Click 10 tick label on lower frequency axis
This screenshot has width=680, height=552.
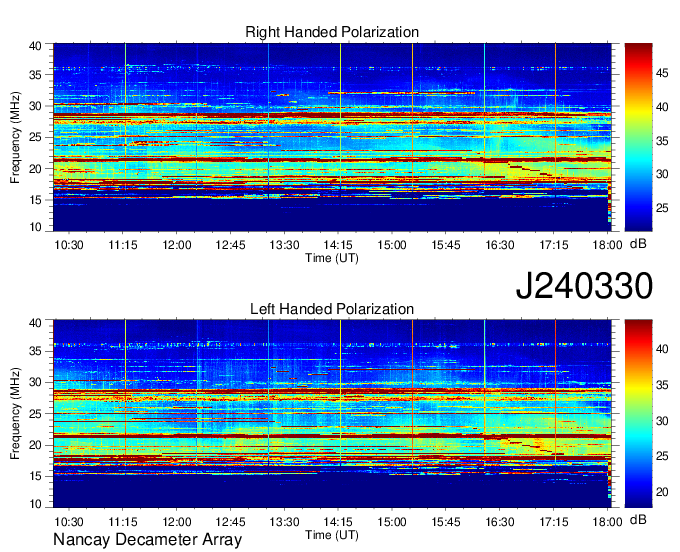coord(36,504)
